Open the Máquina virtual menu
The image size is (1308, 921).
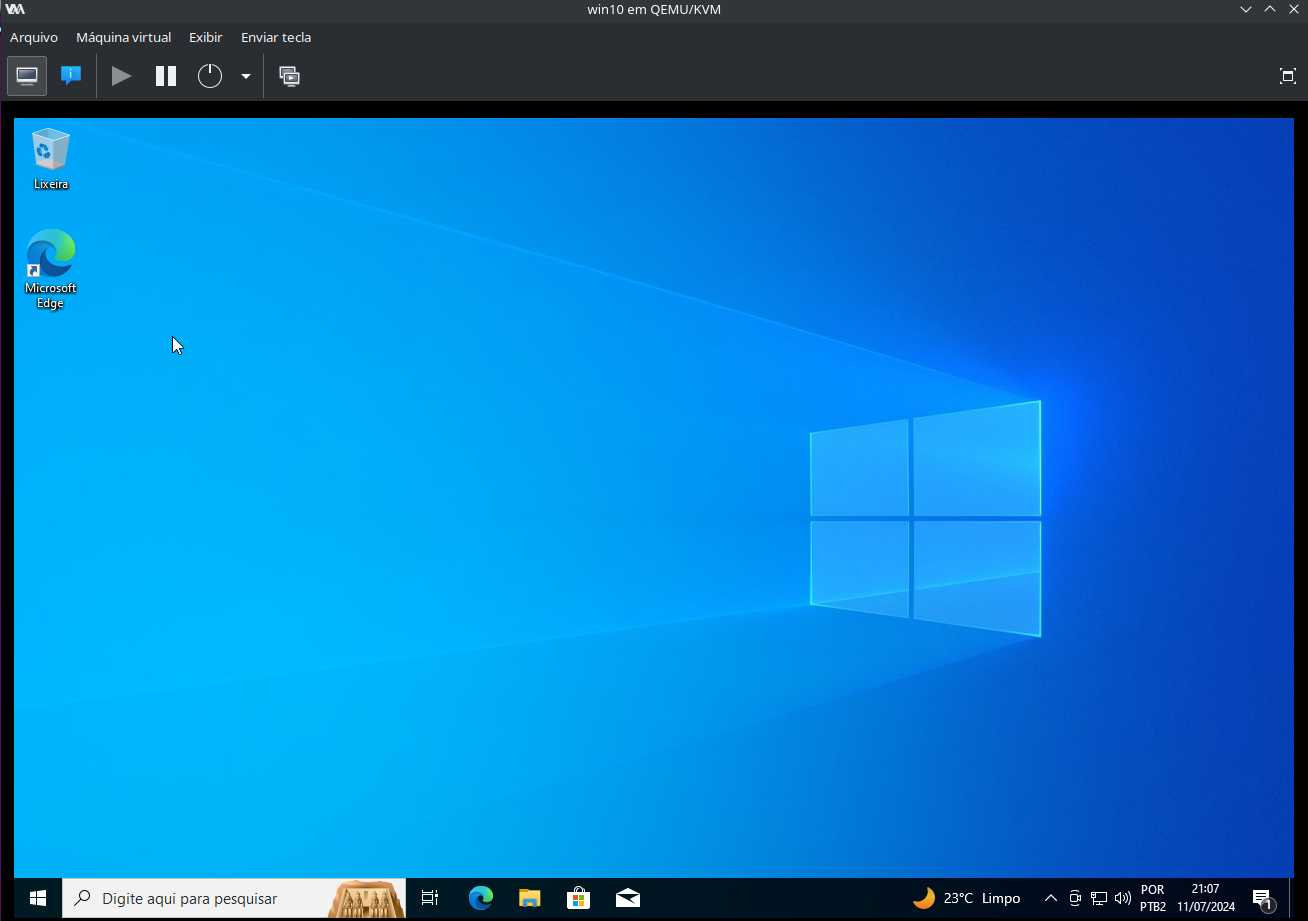tap(123, 37)
